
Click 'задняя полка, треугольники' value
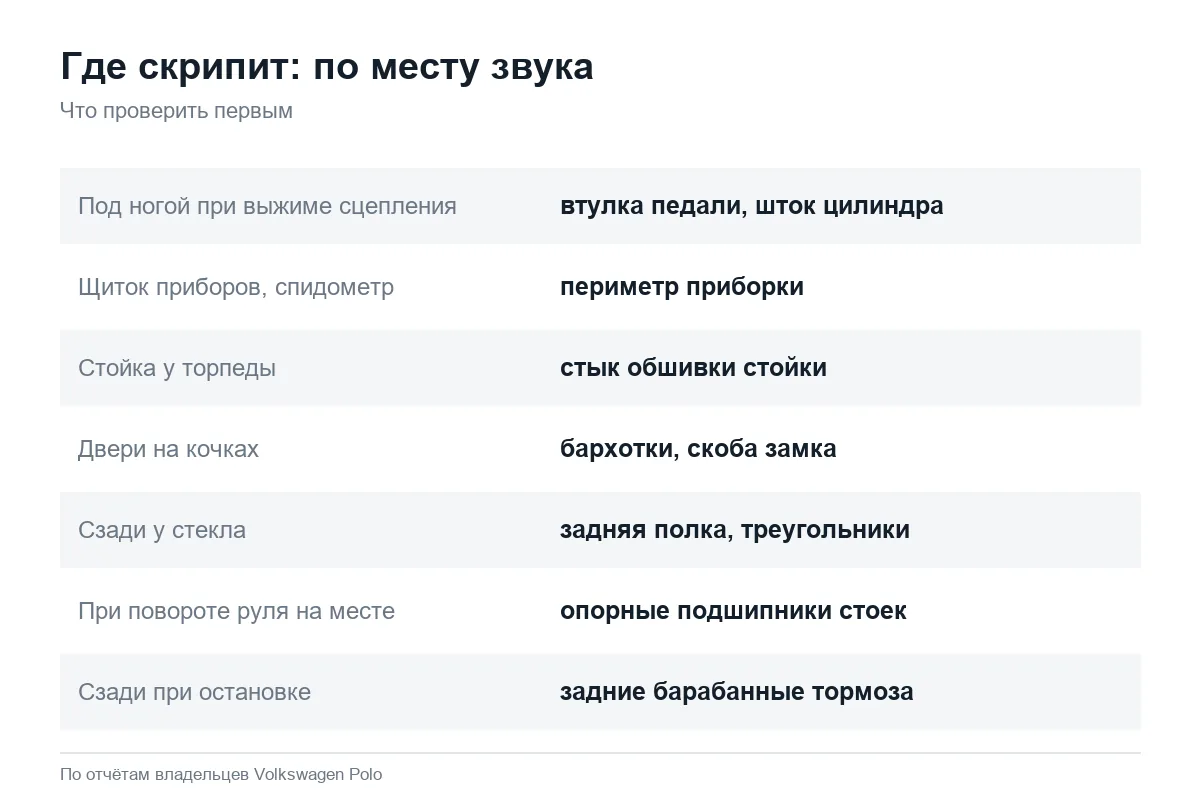(735, 530)
